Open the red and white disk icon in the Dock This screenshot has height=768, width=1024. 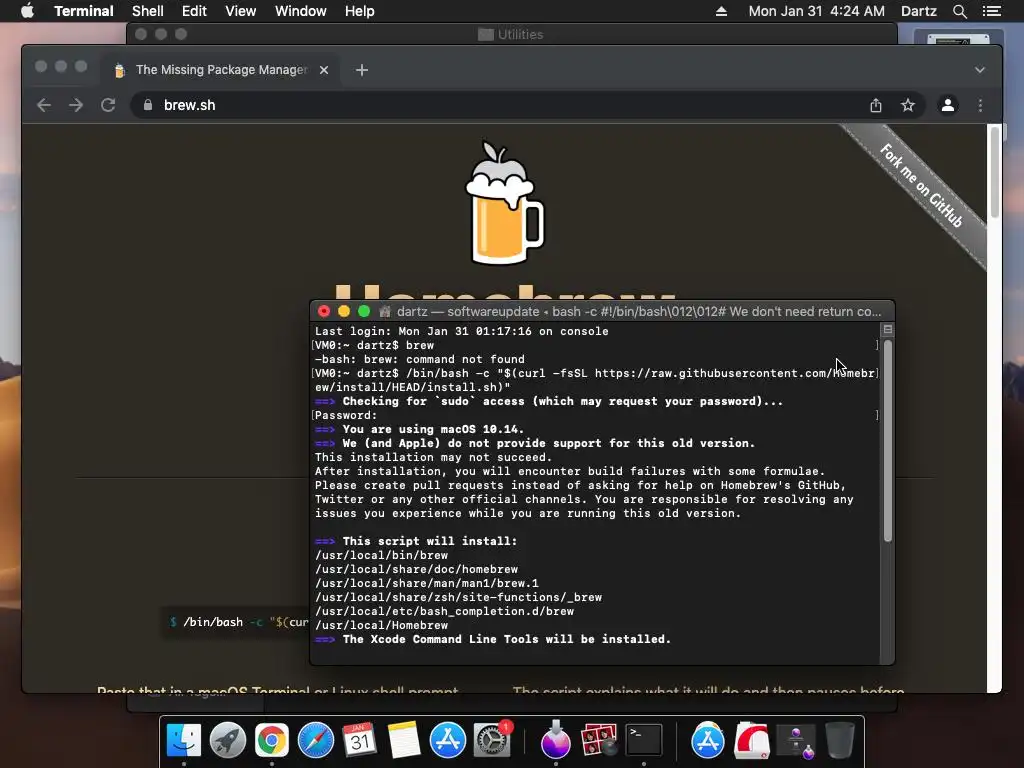coord(752,740)
